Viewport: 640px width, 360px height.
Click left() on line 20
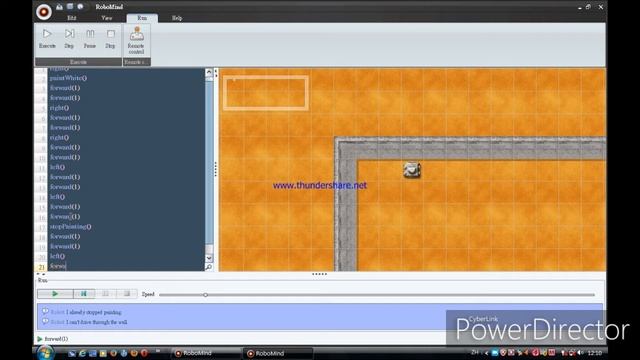click(x=57, y=256)
